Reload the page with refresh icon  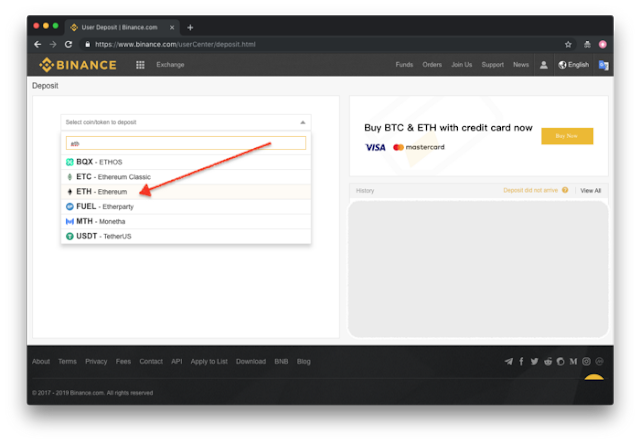[x=68, y=45]
